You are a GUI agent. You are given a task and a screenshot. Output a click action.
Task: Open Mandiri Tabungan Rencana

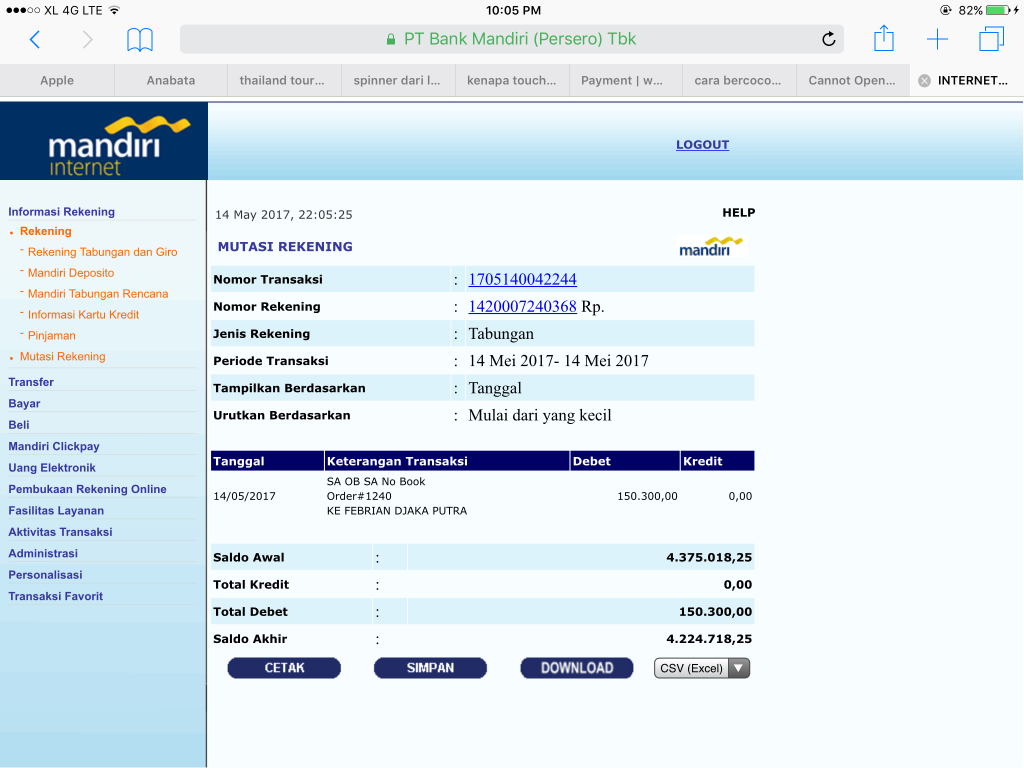click(98, 294)
